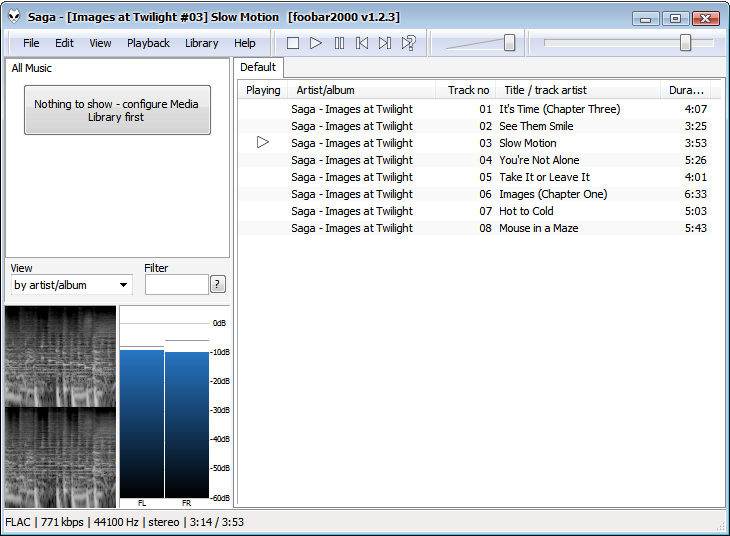
Task: Select track 'Hot to Cold'
Action: [475, 211]
